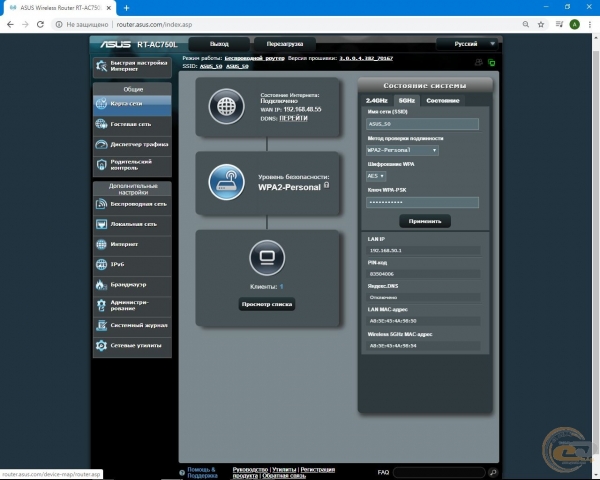Click the WPA-PSK key password field
This screenshot has width=600, height=480.
coord(422,202)
